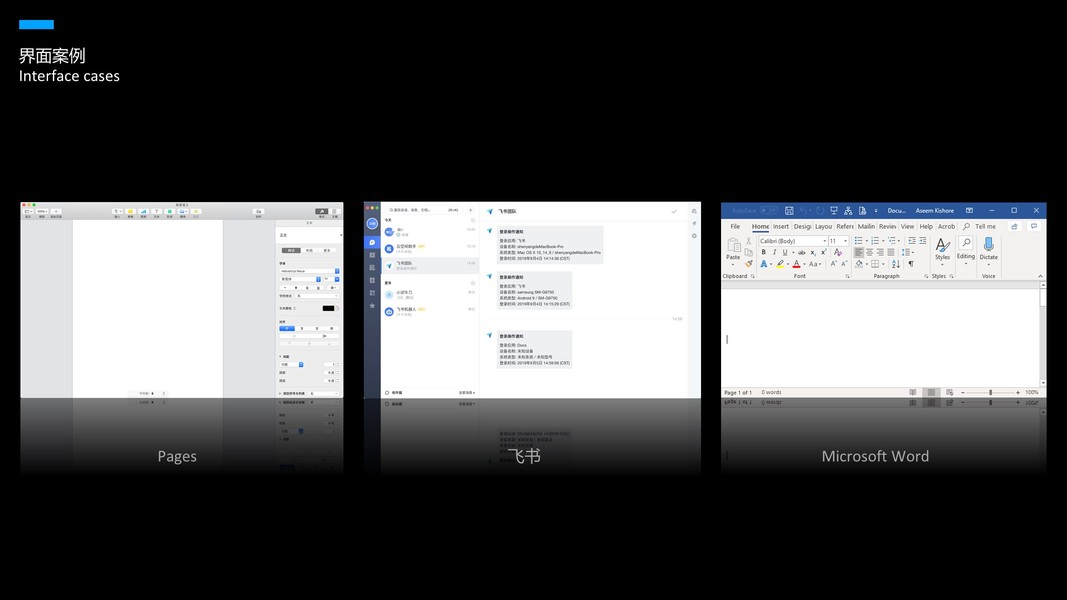
Task: Open the zoom percentage dropdown in Pages' toolbar
Action: pyautogui.click(x=42, y=212)
